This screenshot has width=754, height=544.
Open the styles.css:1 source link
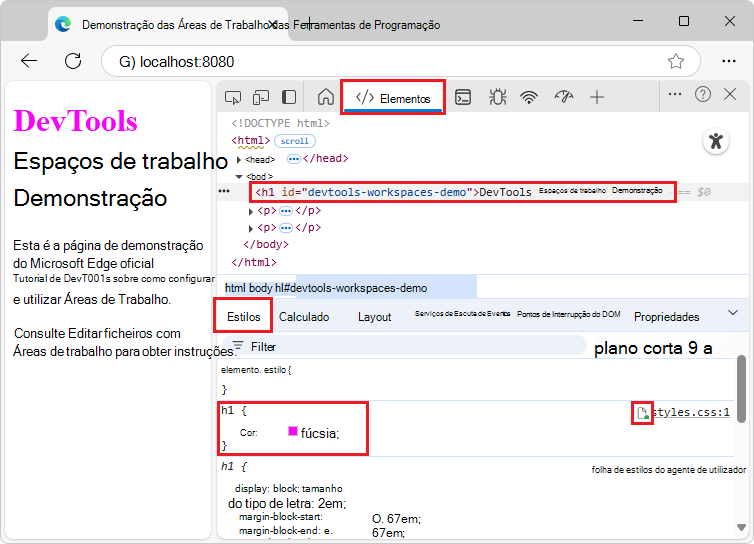click(691, 412)
